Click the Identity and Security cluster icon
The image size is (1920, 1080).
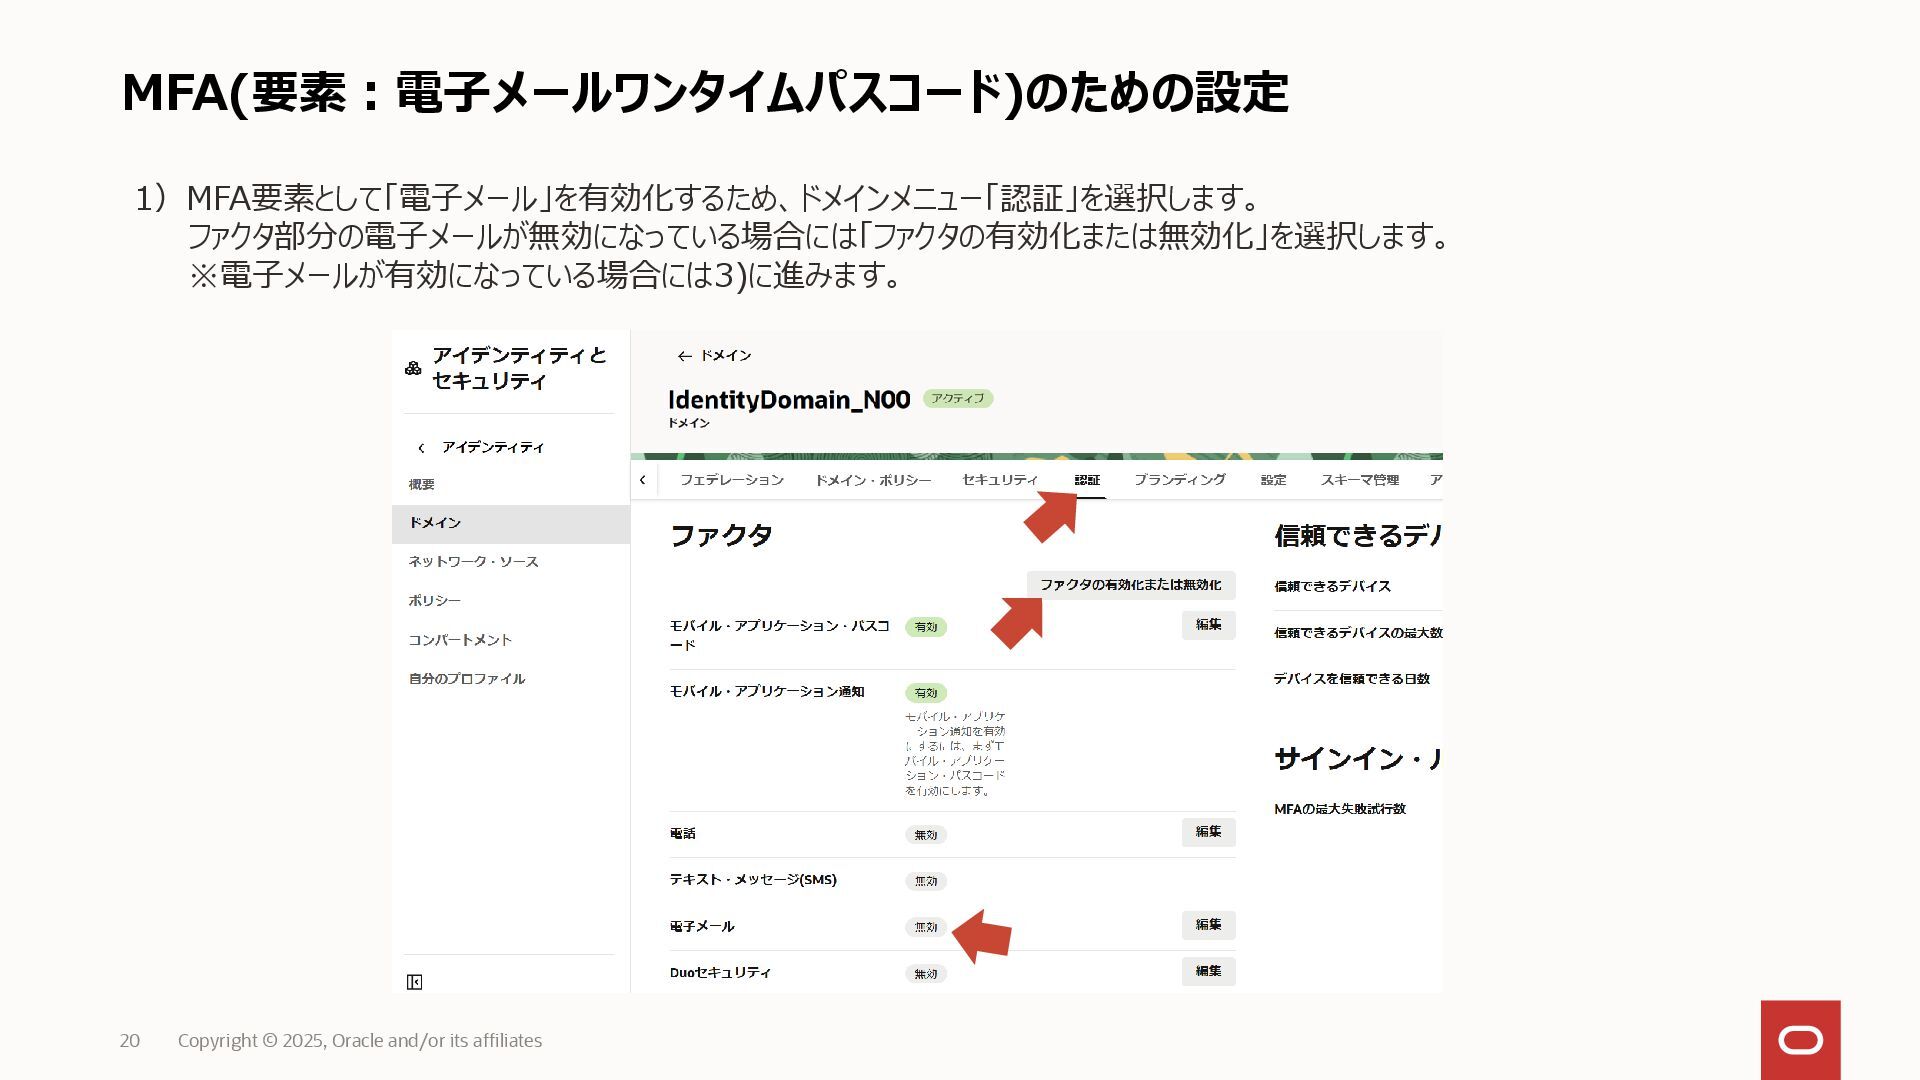coord(413,368)
